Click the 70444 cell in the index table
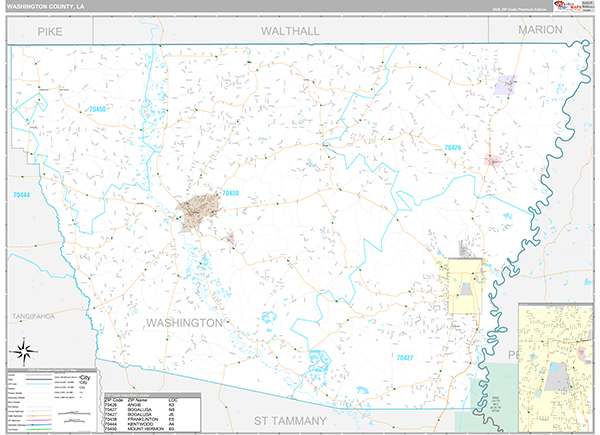 pos(111,424)
